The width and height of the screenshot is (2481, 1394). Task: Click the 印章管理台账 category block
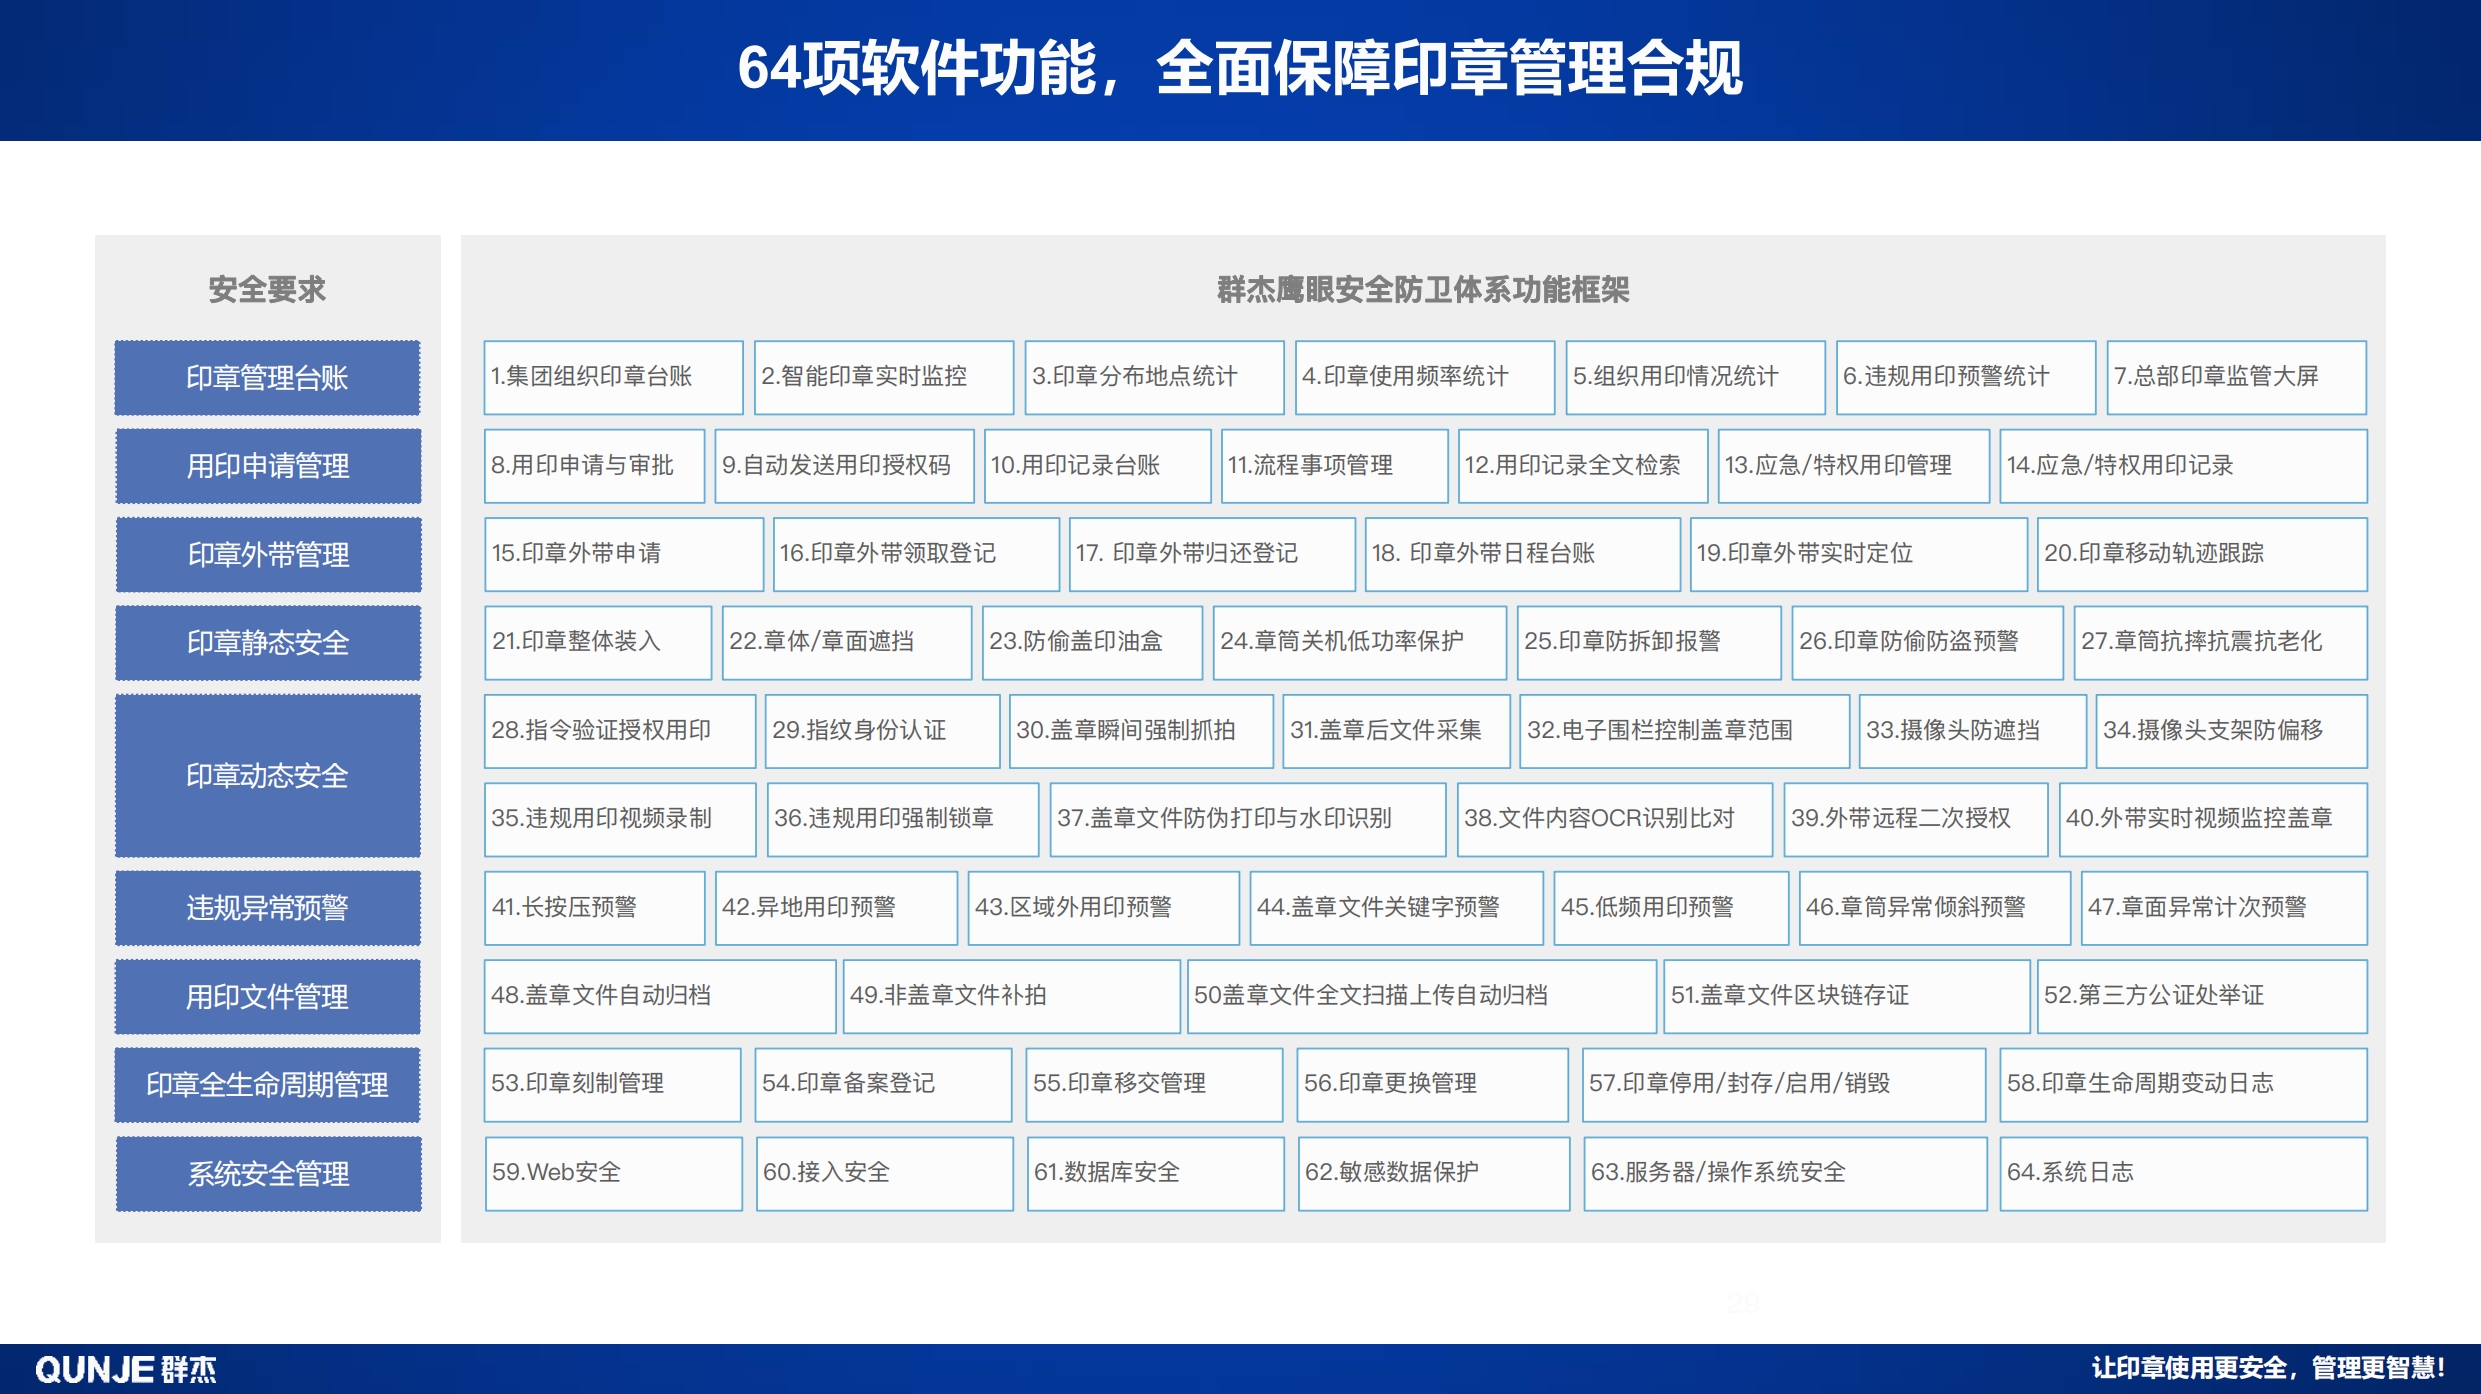pyautogui.click(x=267, y=378)
